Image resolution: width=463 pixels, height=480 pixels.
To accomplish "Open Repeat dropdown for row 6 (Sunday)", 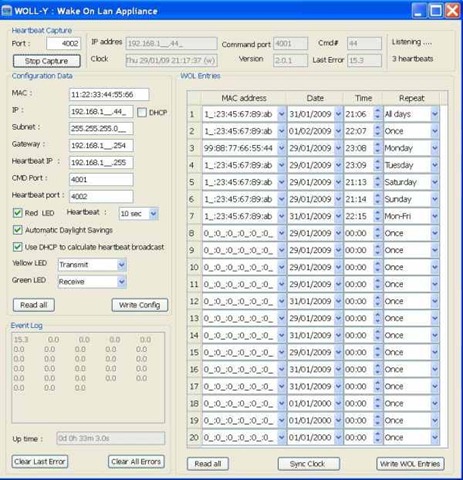I will pos(435,199).
